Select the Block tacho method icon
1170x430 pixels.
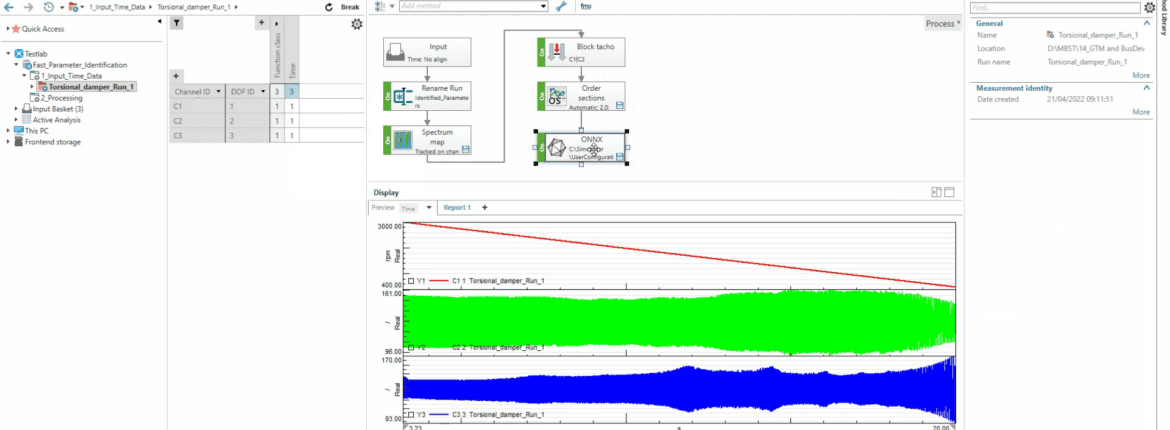556,52
